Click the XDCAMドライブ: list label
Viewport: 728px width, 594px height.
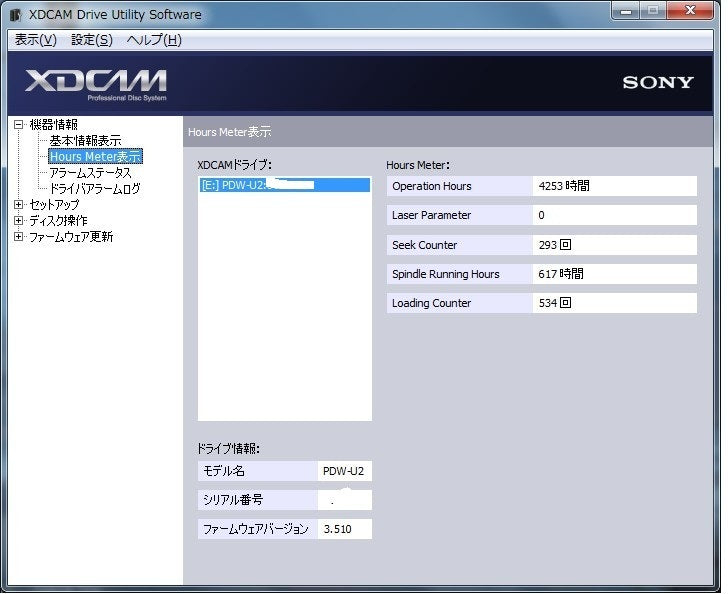tap(234, 165)
